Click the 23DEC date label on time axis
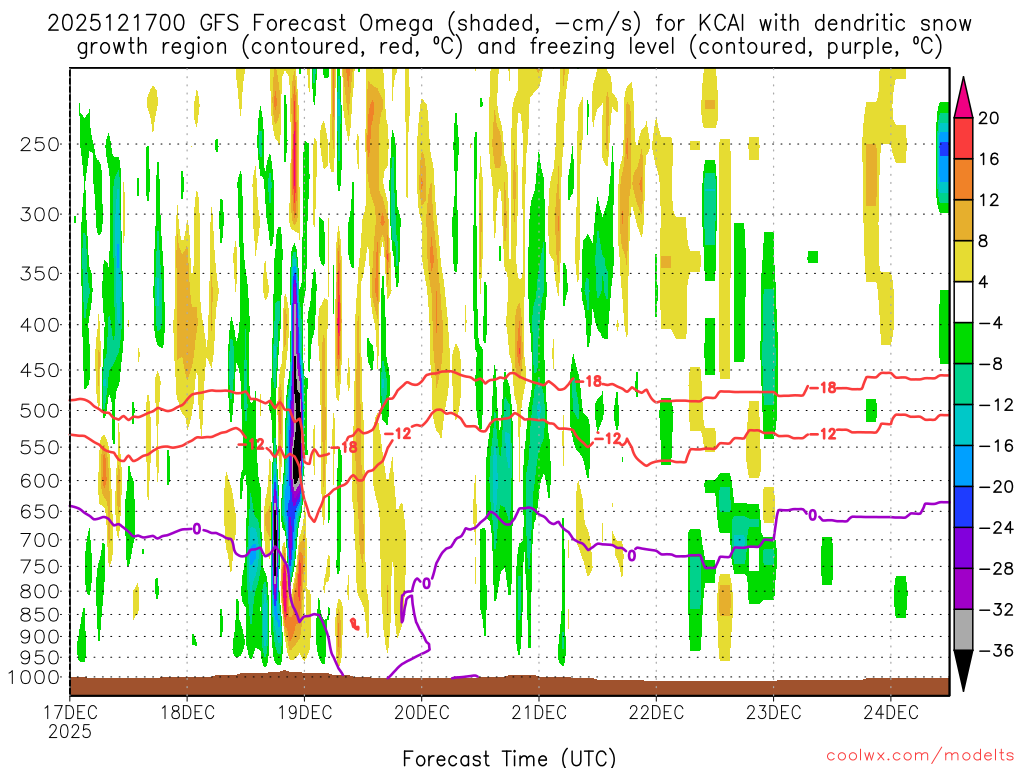 [x=773, y=712]
